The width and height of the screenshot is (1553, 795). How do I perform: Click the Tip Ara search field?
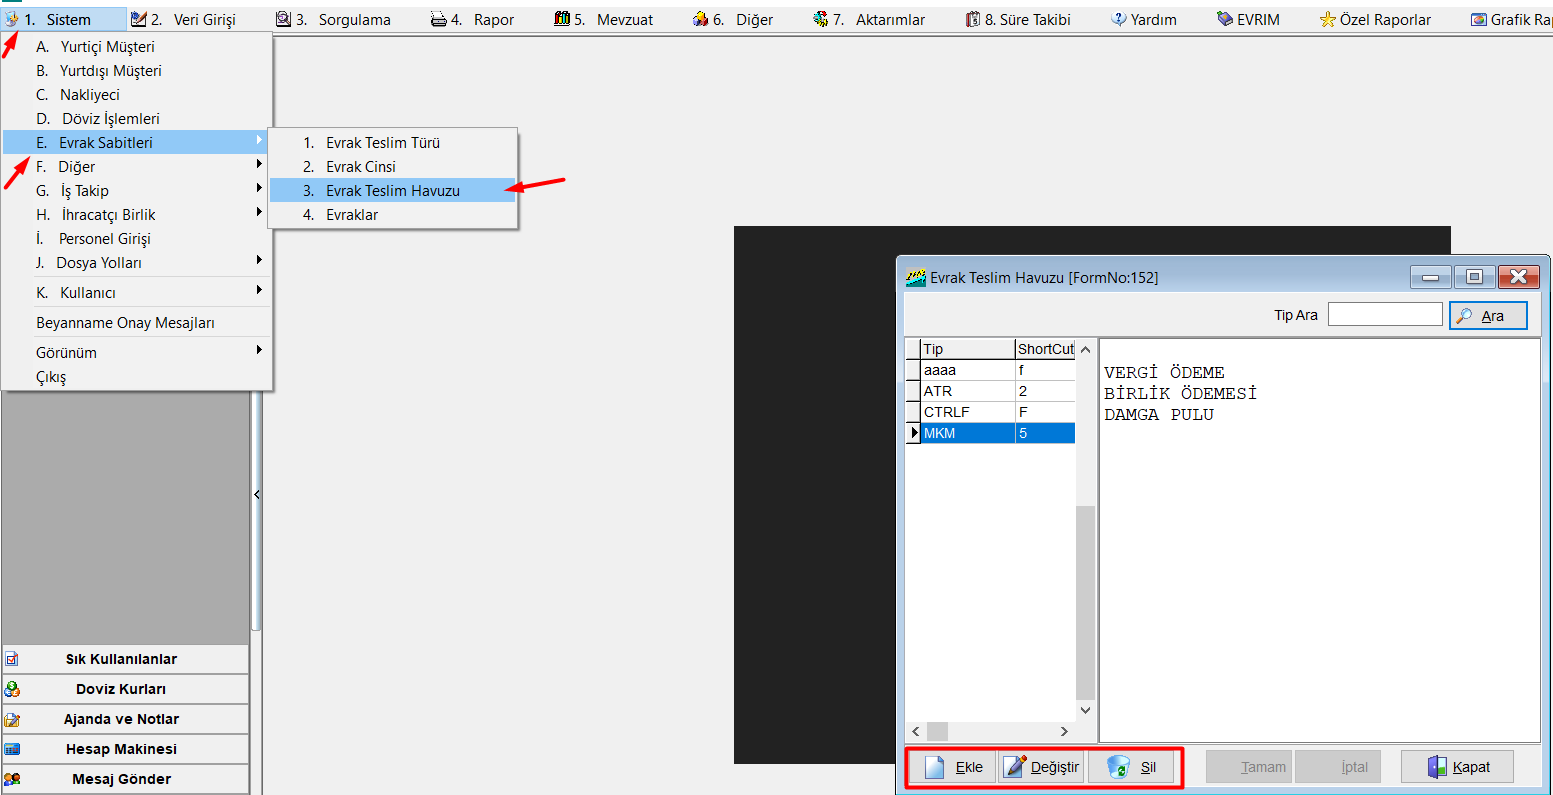coord(1384,315)
